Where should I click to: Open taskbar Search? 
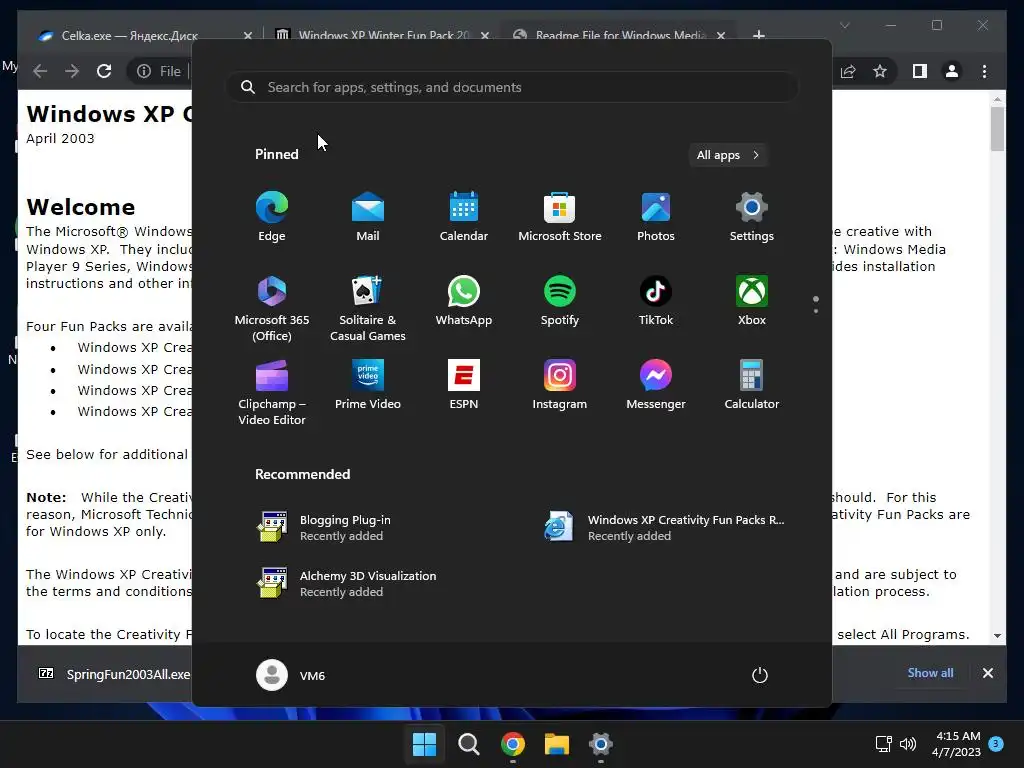pyautogui.click(x=468, y=744)
